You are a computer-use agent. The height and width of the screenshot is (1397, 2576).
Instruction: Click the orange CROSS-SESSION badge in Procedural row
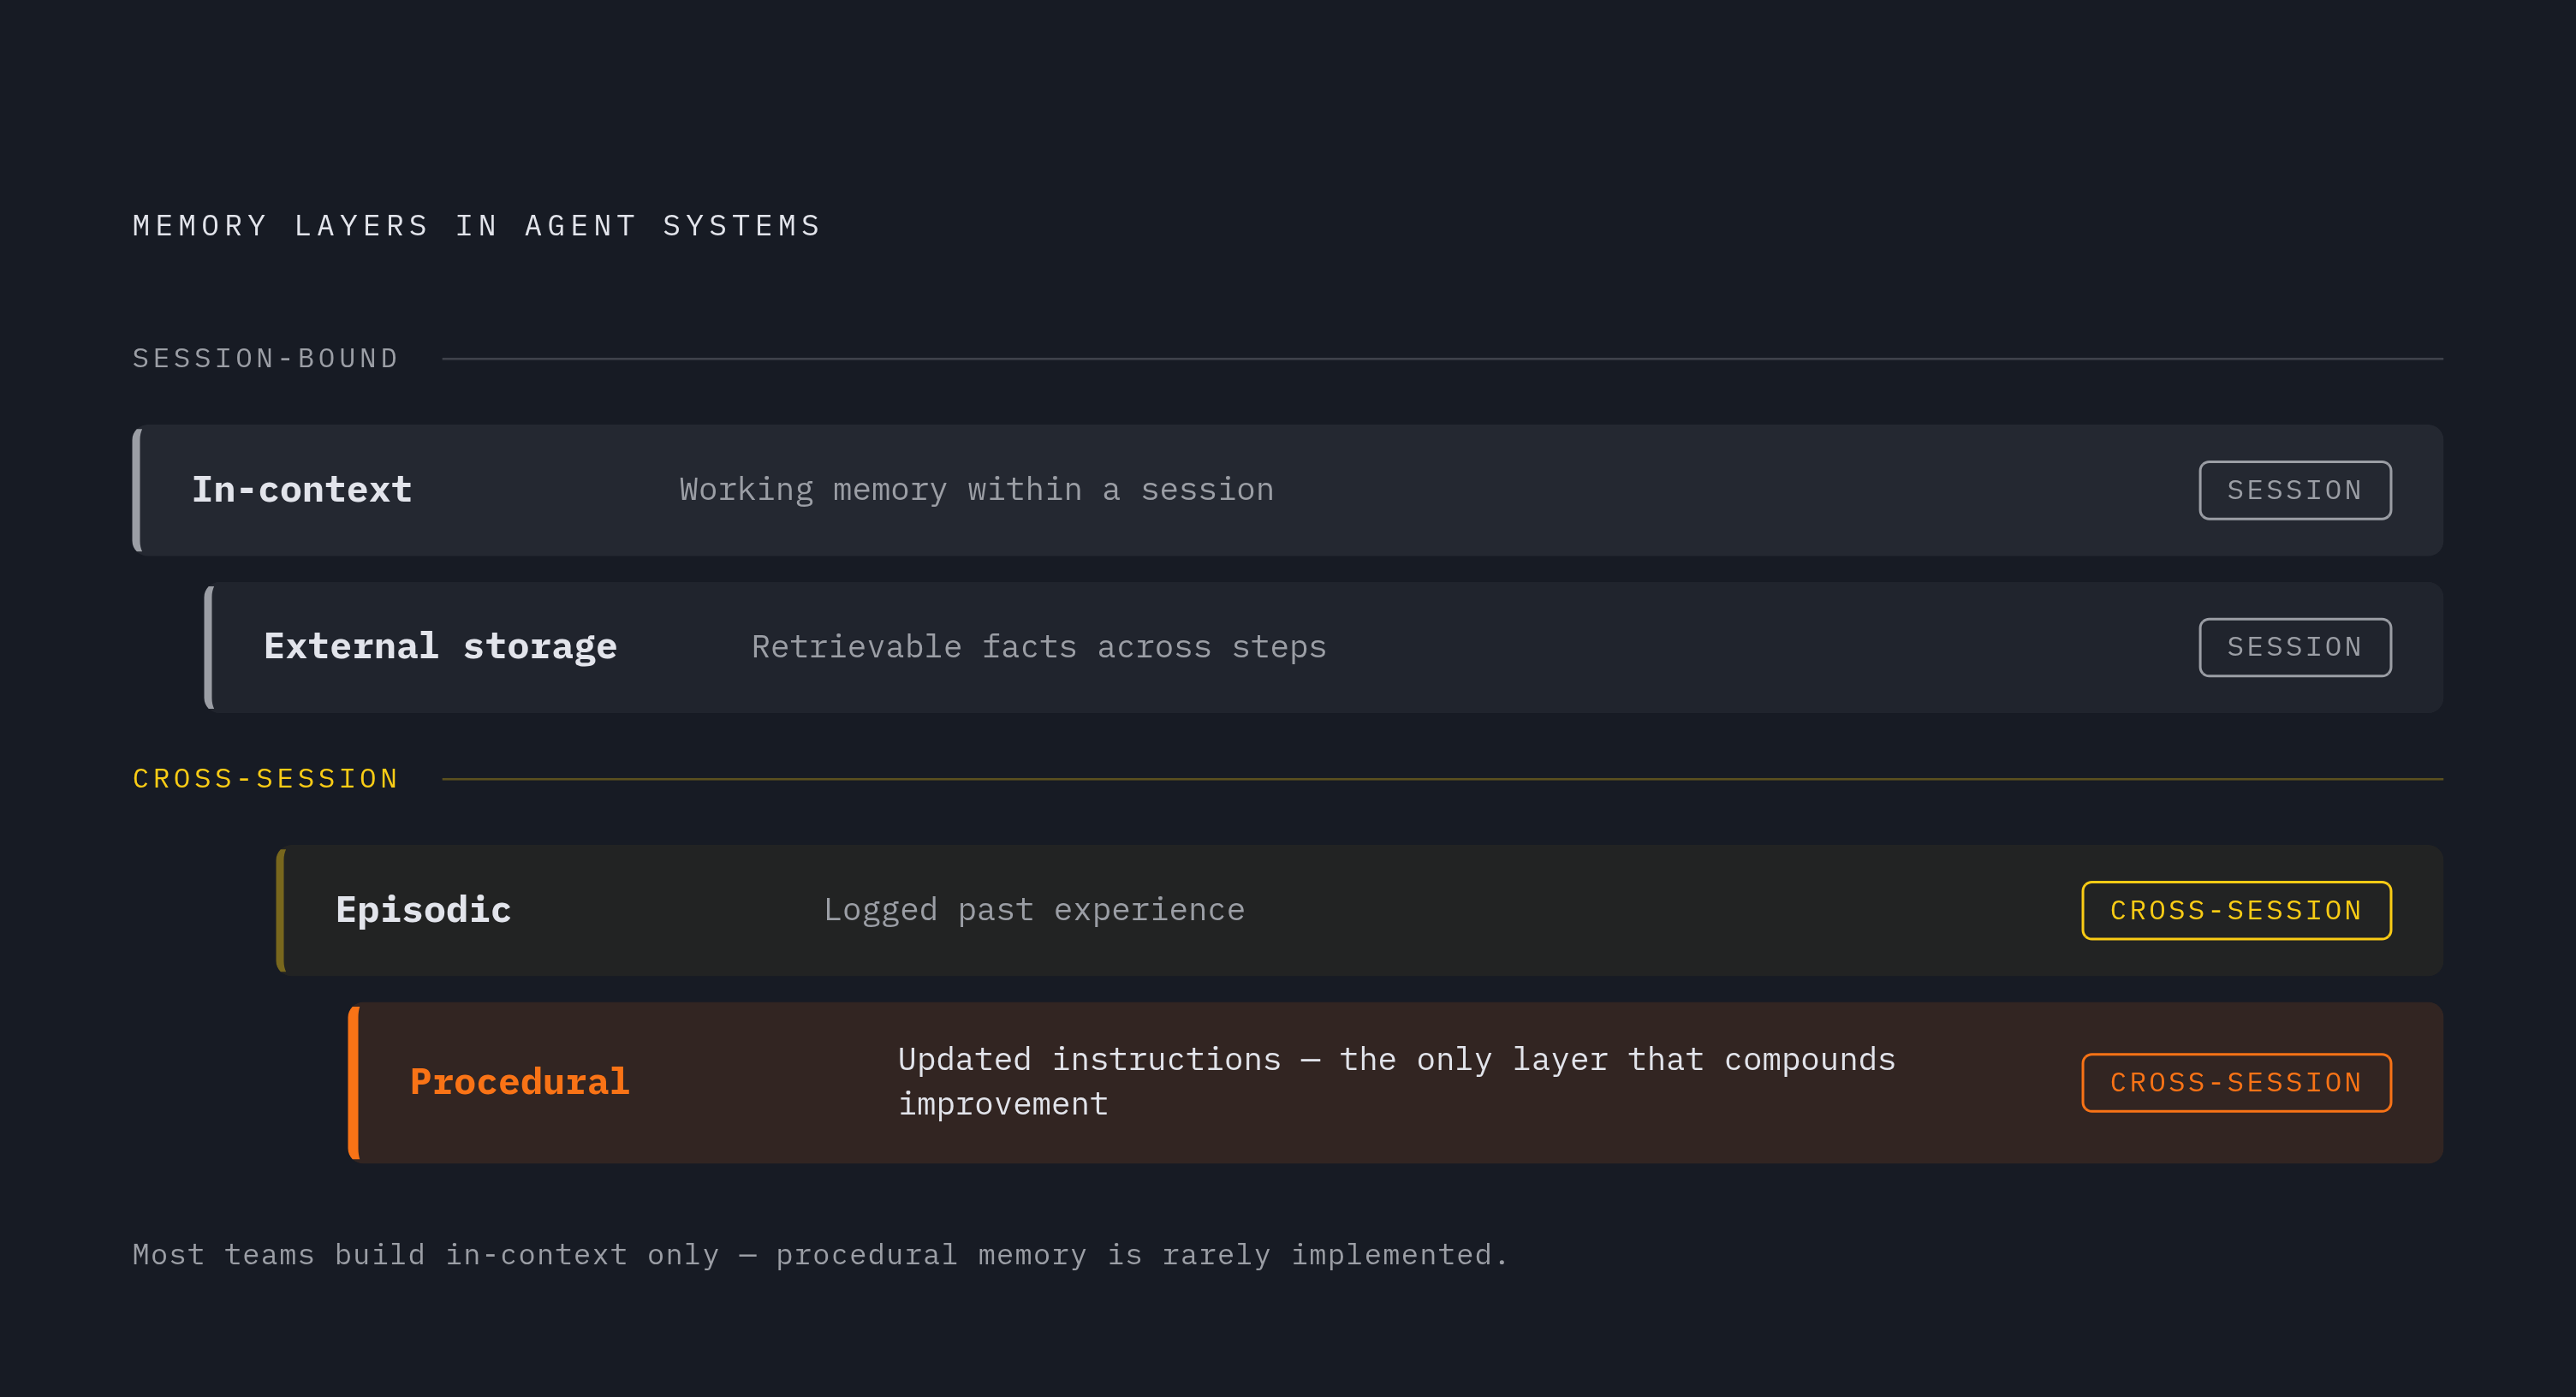[x=2236, y=1082]
